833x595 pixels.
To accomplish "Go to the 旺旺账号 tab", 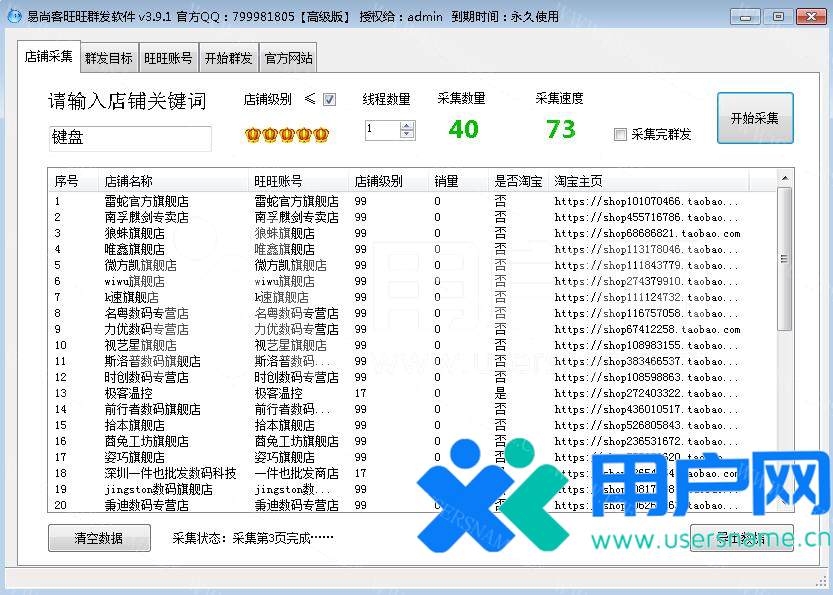I will pyautogui.click(x=168, y=58).
